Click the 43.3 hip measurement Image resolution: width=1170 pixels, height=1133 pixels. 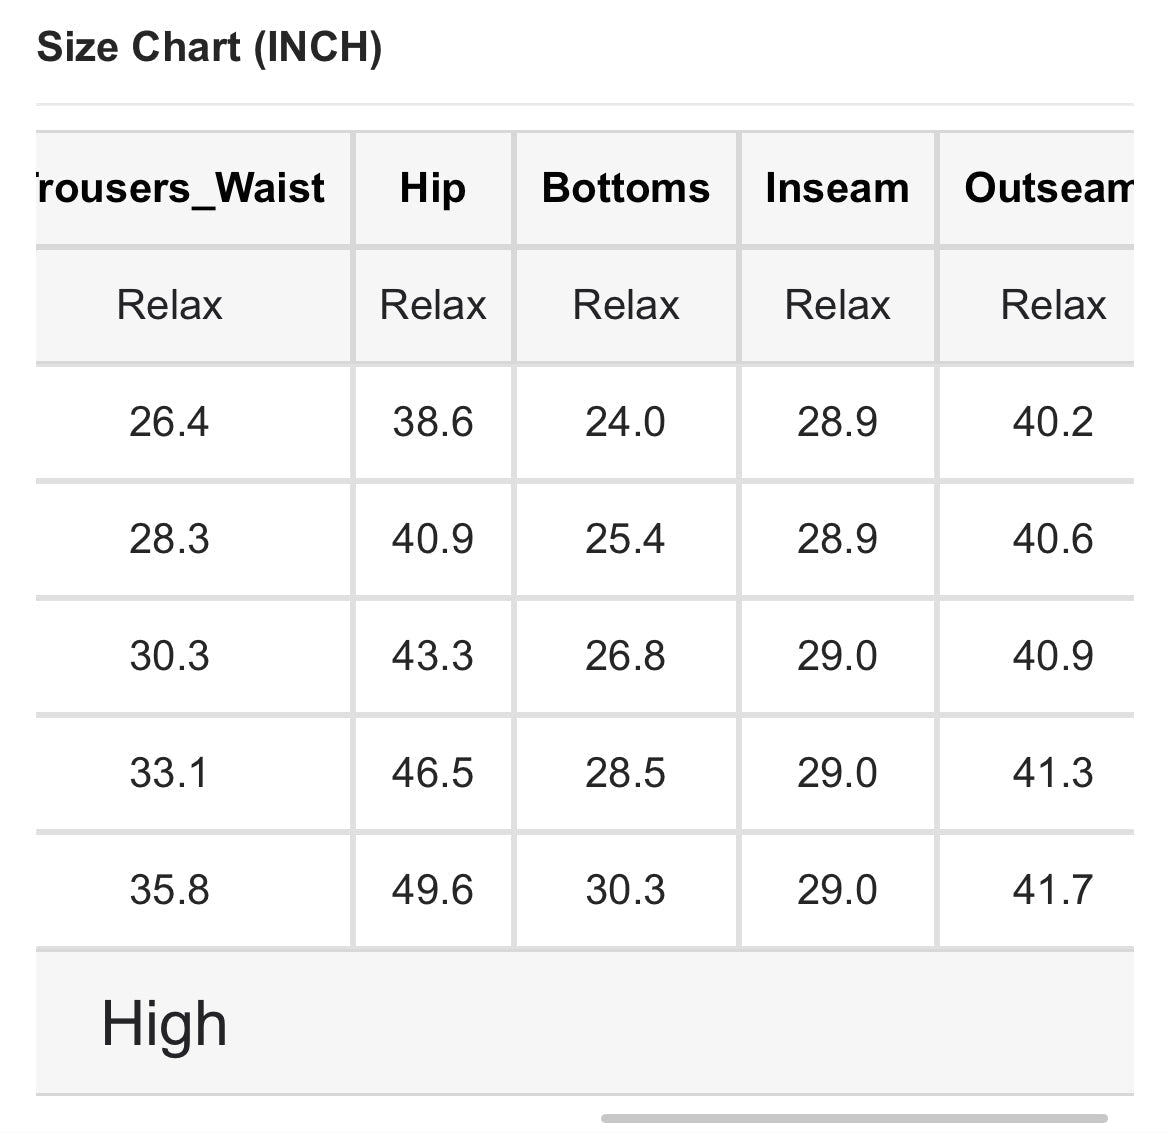[432, 656]
